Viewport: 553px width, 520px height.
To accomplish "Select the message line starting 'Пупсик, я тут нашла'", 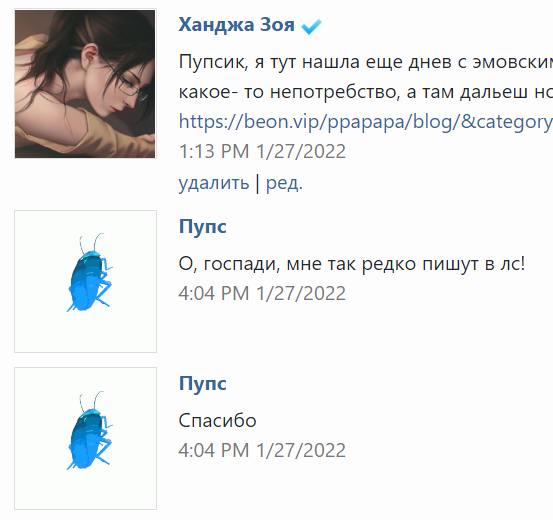I will pos(366,62).
